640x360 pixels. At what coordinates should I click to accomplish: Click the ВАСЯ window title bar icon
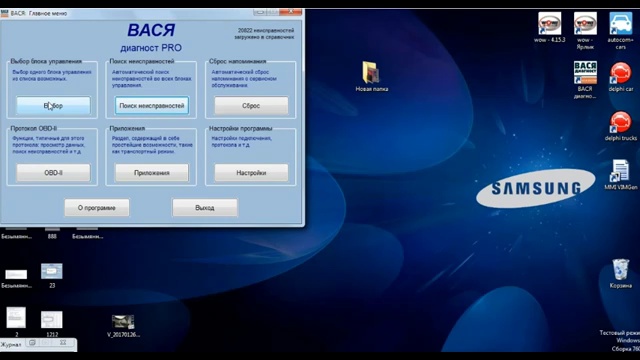[4, 13]
